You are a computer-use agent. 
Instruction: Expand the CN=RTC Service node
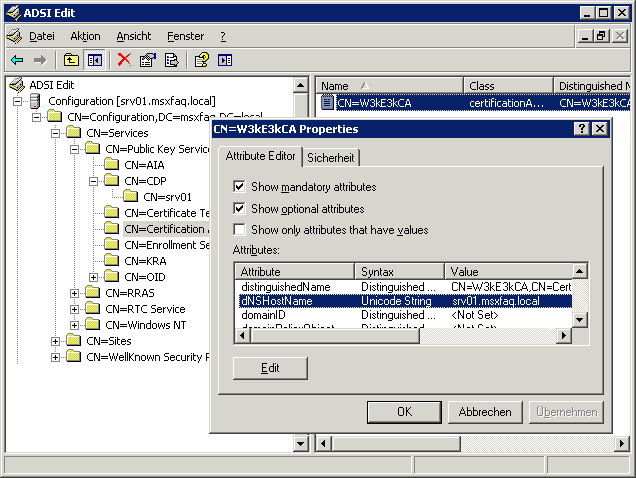coord(74,309)
